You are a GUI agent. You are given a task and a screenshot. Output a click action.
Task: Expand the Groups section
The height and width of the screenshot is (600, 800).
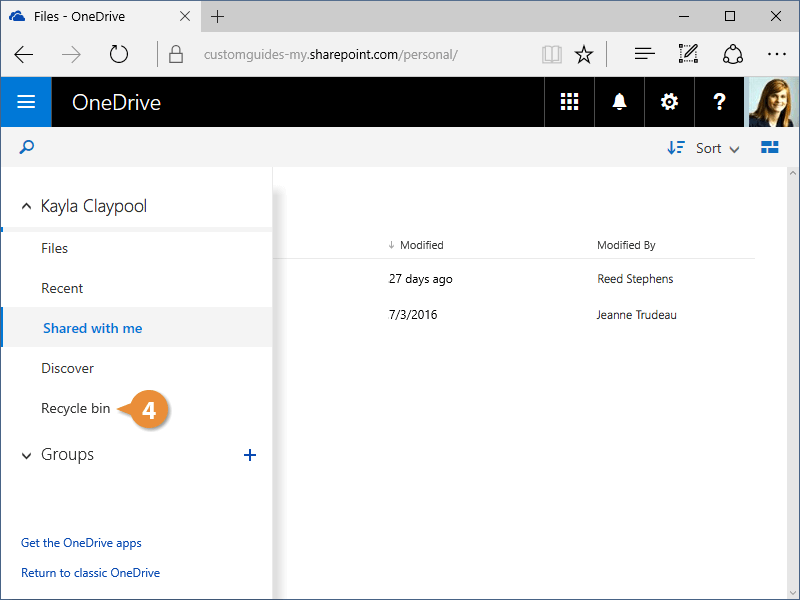(26, 455)
